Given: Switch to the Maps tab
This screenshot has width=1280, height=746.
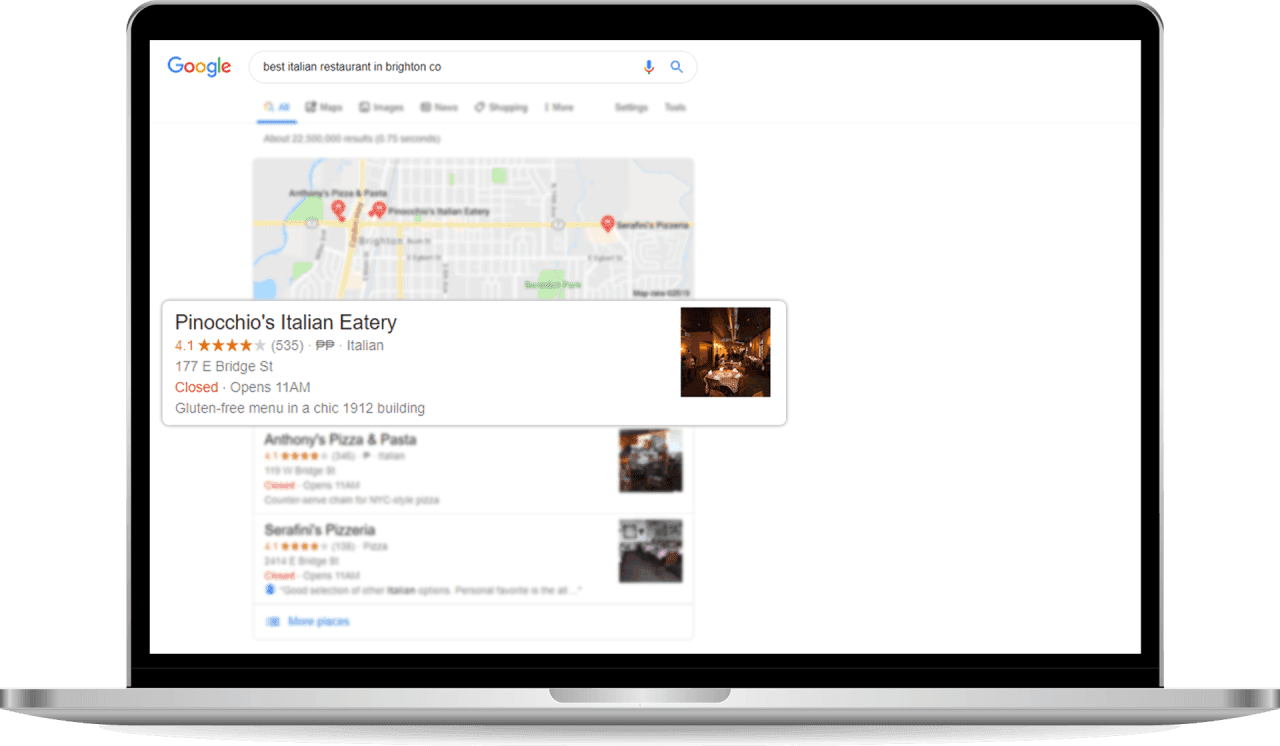Looking at the screenshot, I should [x=324, y=107].
